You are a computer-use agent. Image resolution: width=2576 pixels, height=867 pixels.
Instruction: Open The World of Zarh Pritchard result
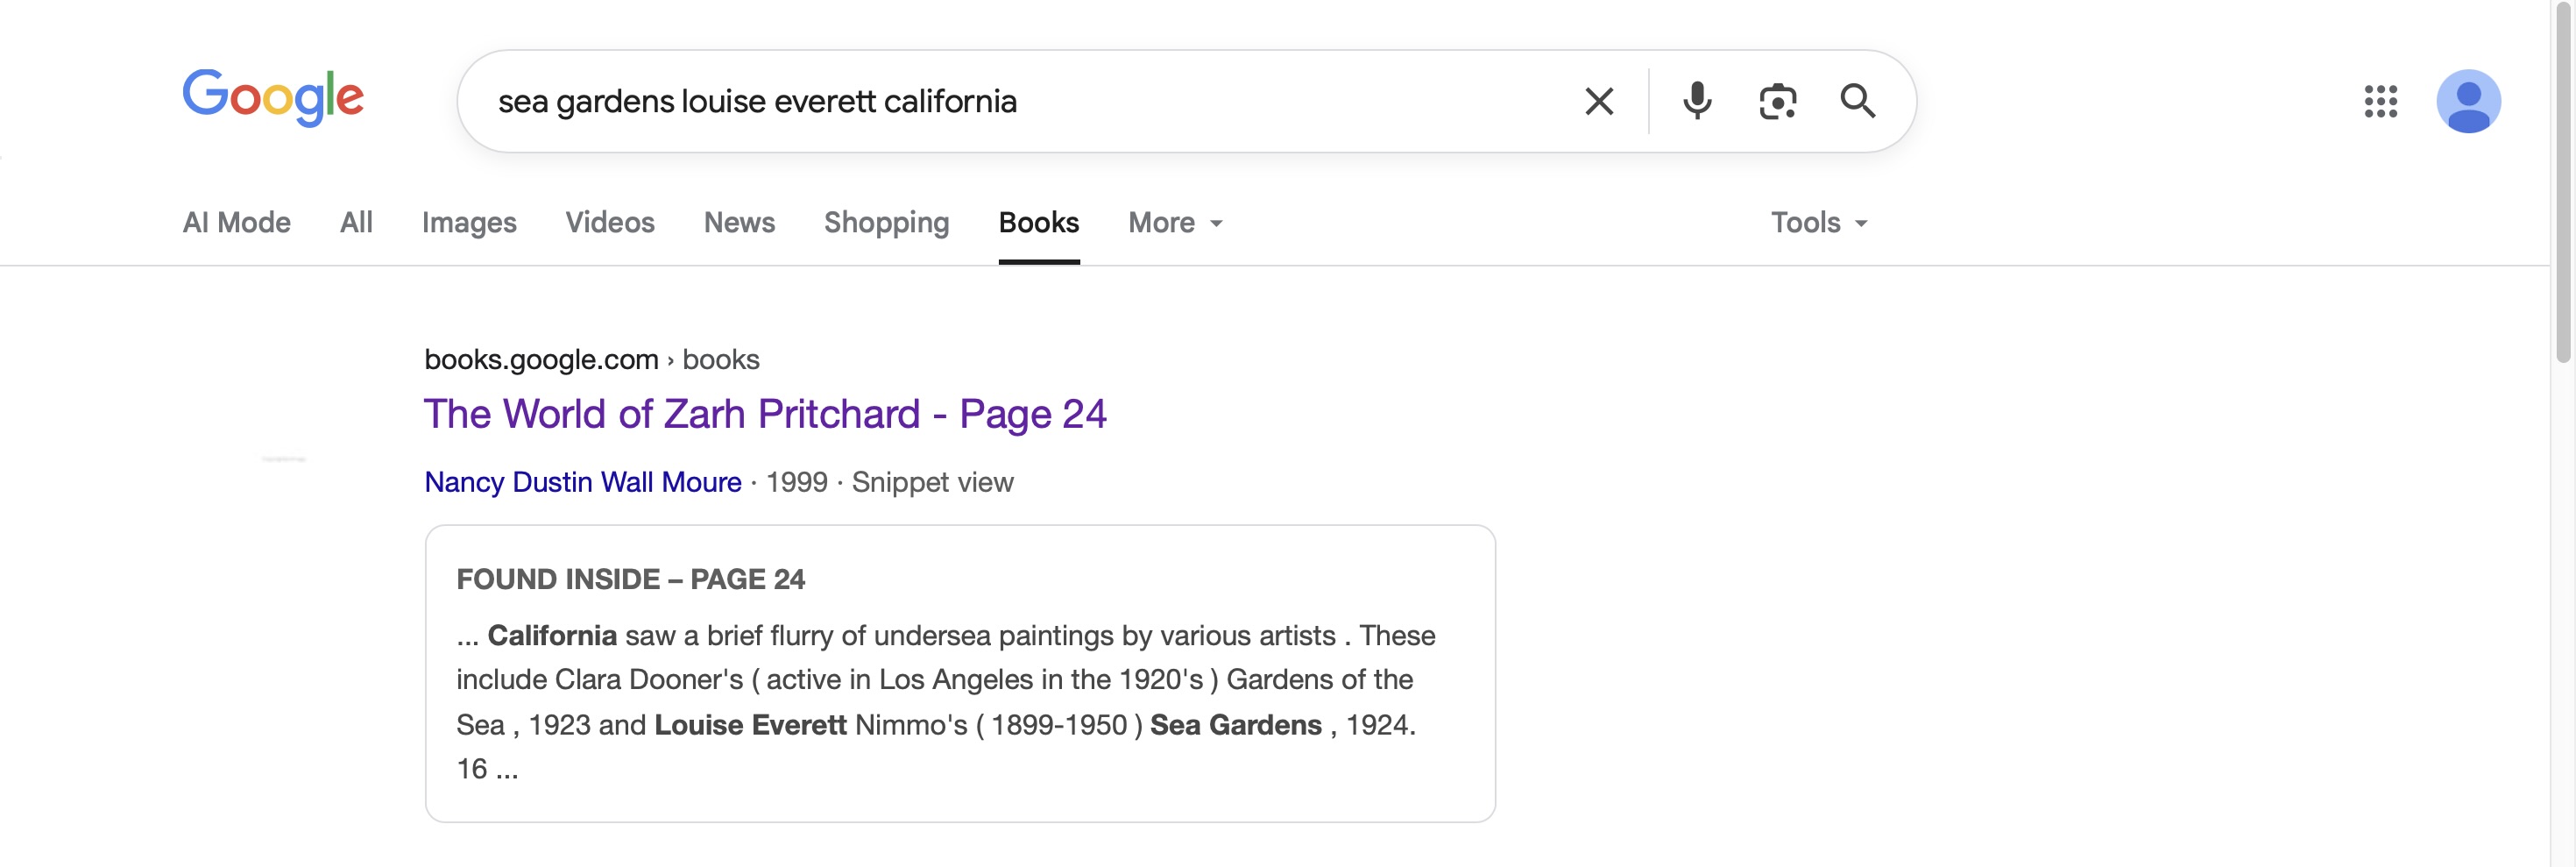(765, 414)
